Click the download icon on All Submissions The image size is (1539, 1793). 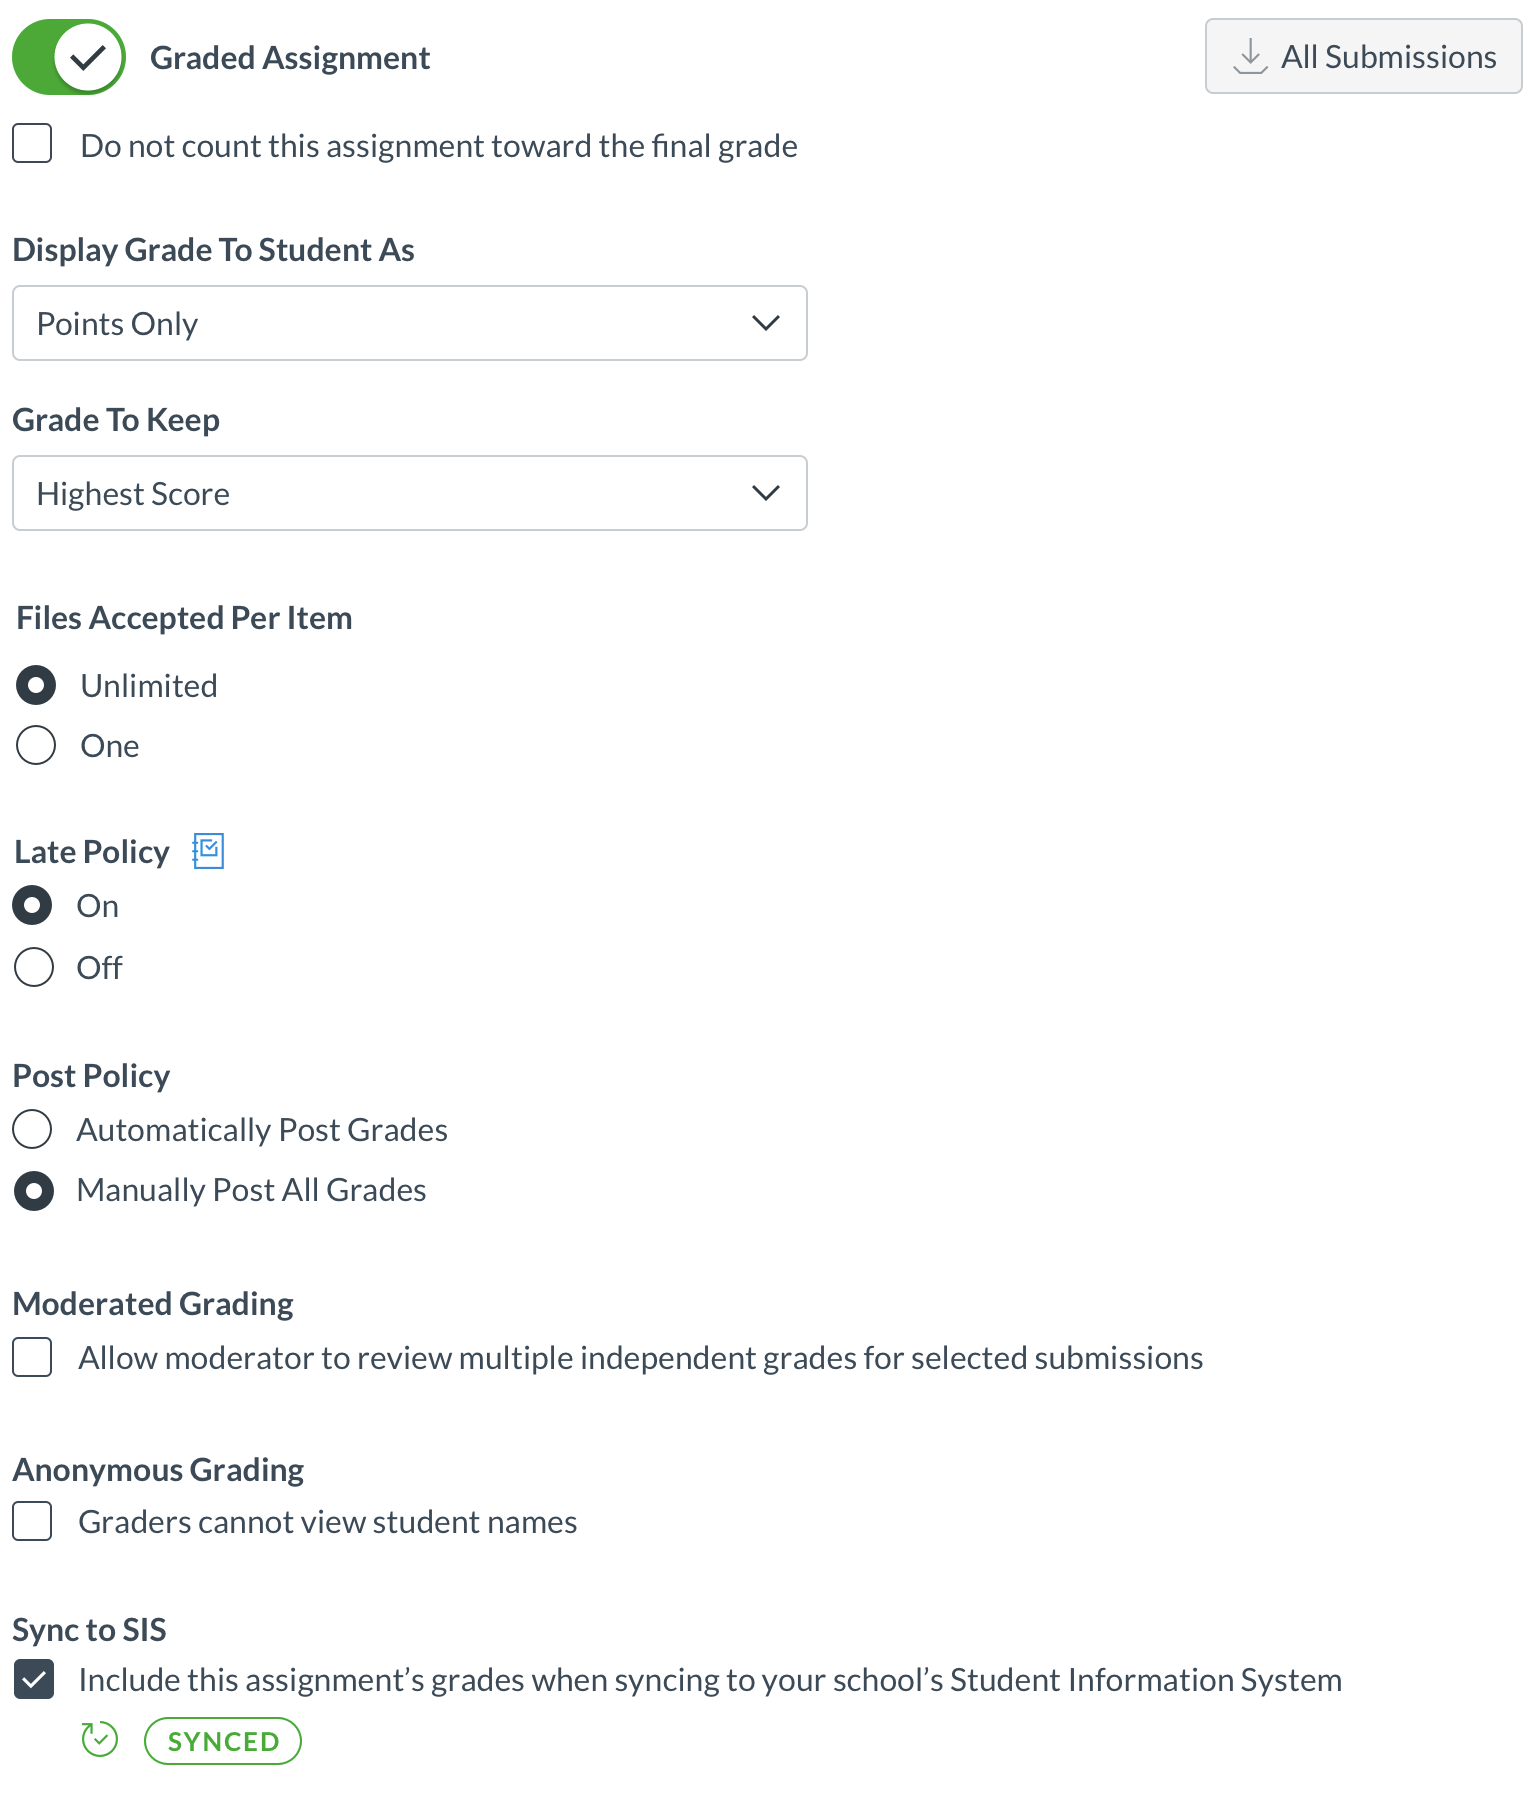click(1249, 57)
